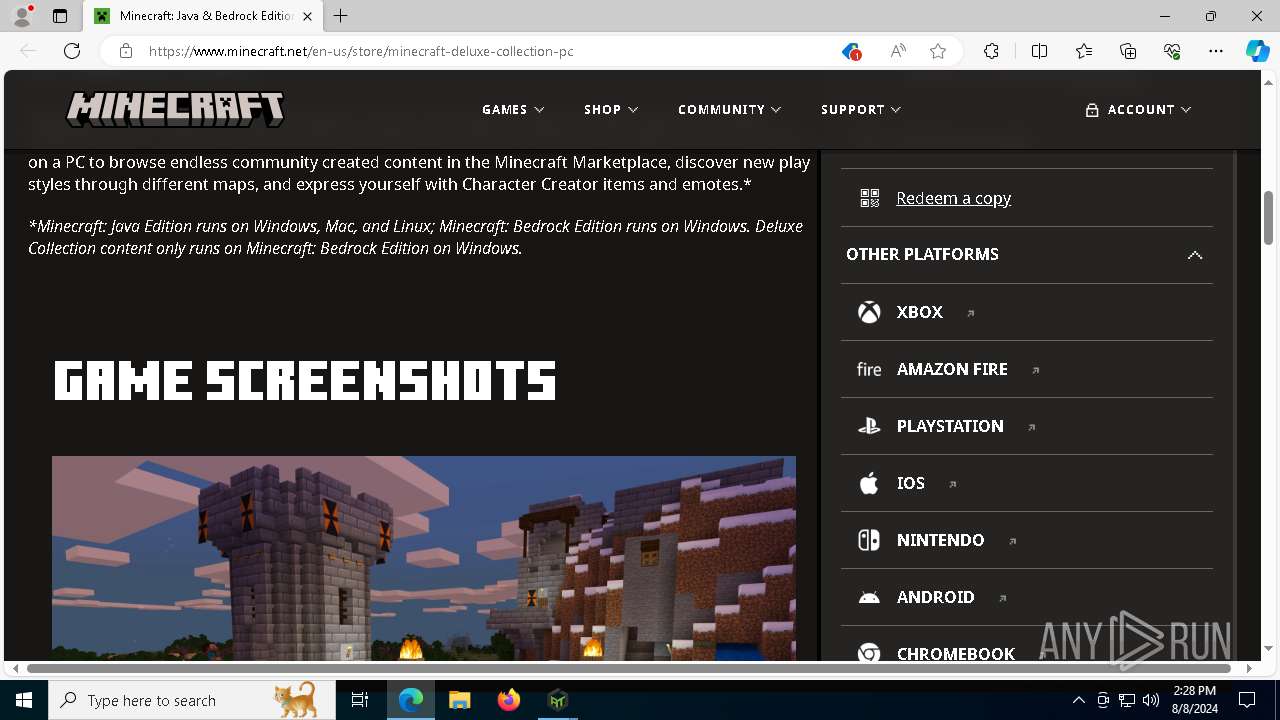
Task: Open Collections panel
Action: (1128, 51)
